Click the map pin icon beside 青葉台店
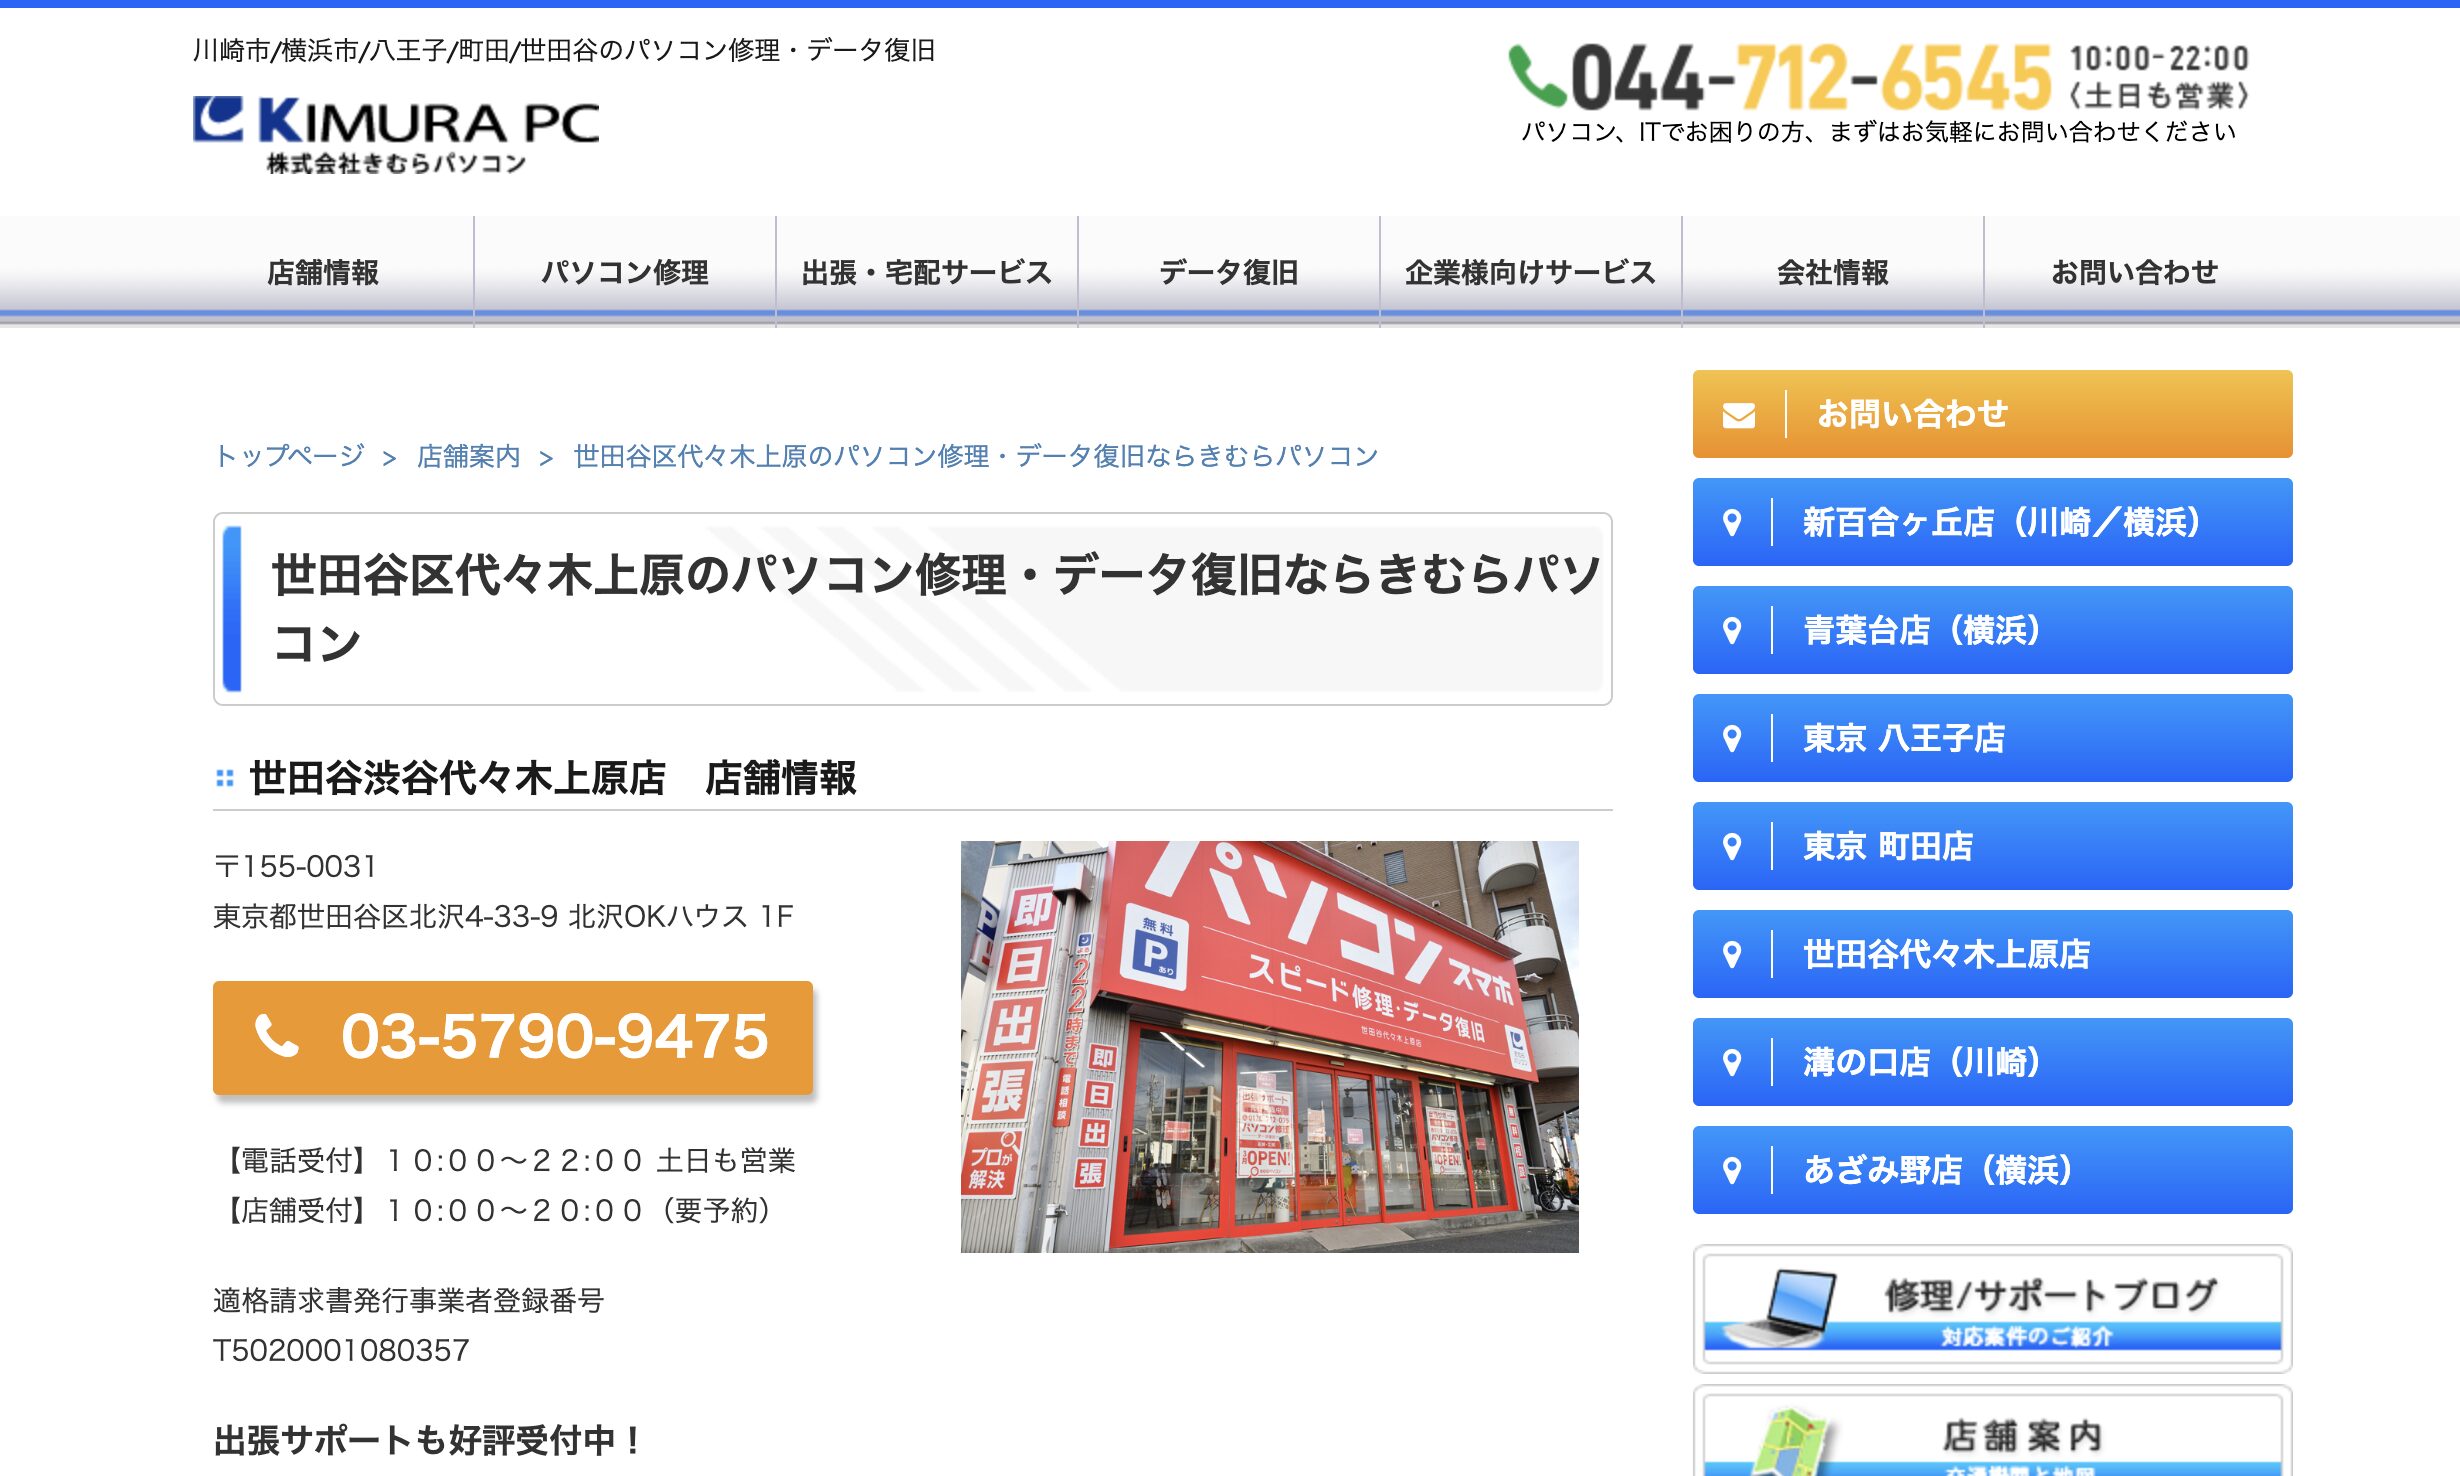 coord(1732,630)
